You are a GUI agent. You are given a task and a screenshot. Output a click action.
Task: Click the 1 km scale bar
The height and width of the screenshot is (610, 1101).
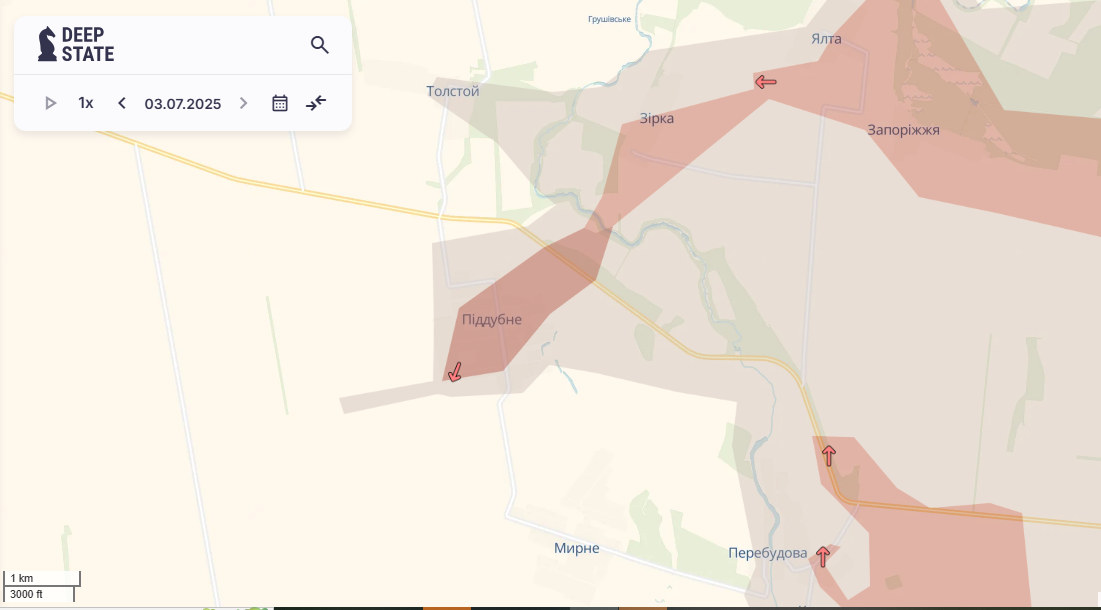click(x=42, y=579)
